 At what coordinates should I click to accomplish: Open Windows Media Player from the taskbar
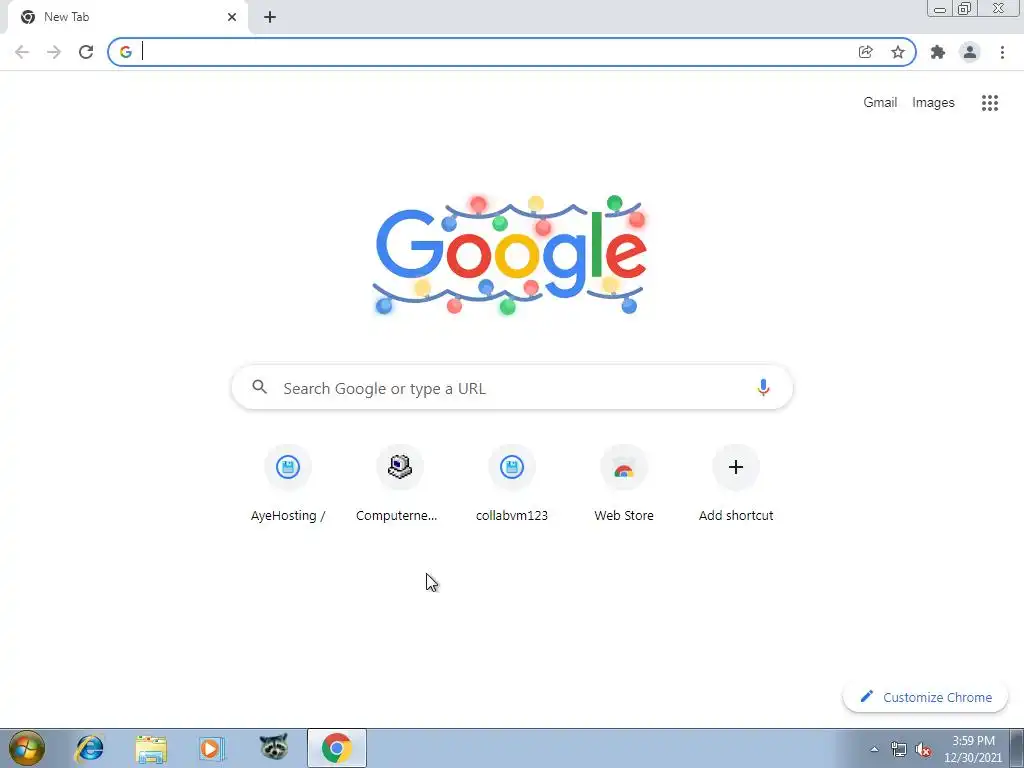tap(212, 748)
